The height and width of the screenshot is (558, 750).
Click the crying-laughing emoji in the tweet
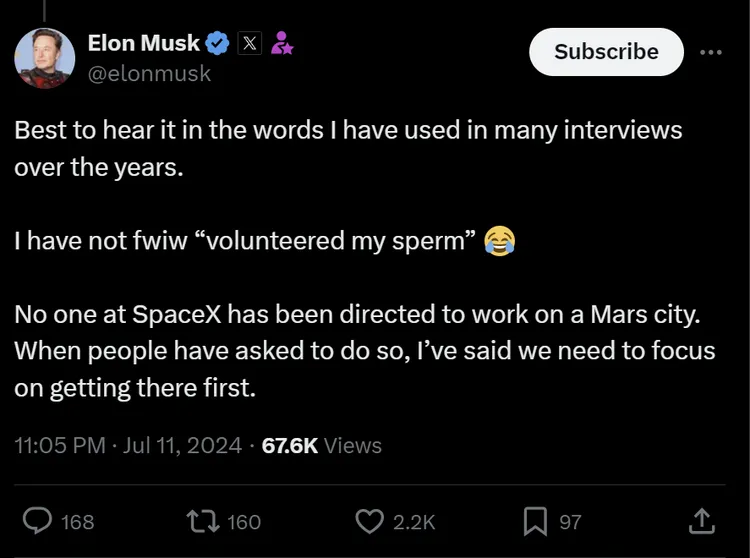click(499, 241)
